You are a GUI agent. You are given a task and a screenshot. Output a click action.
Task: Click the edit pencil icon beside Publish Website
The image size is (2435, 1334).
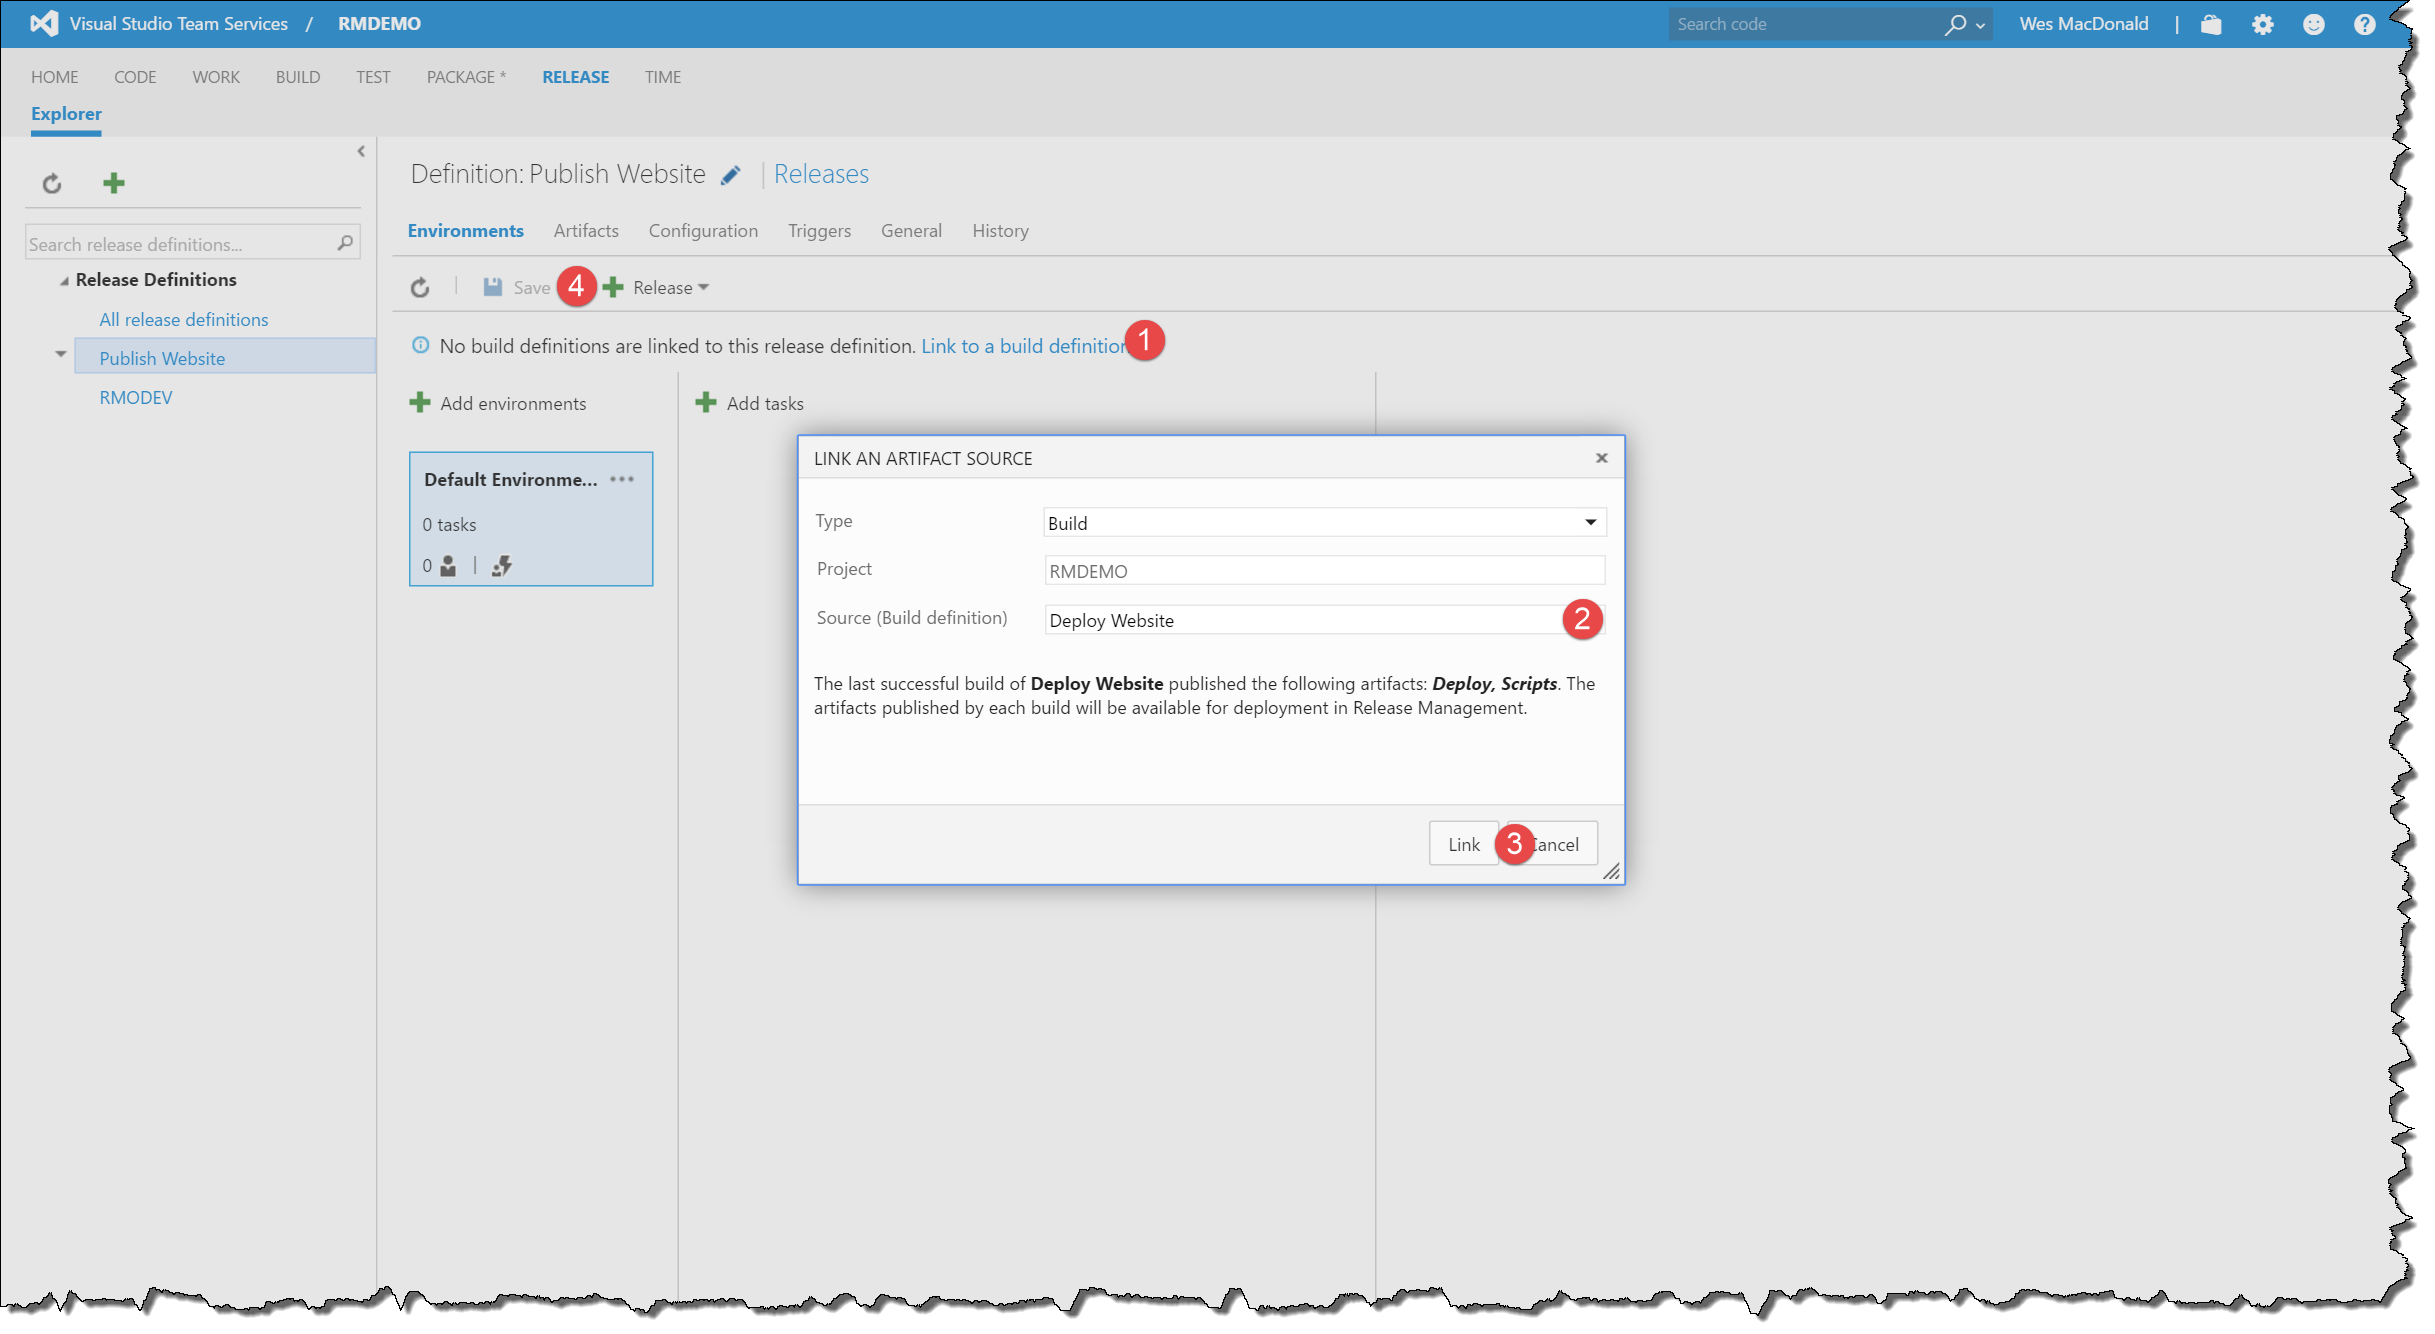(731, 176)
